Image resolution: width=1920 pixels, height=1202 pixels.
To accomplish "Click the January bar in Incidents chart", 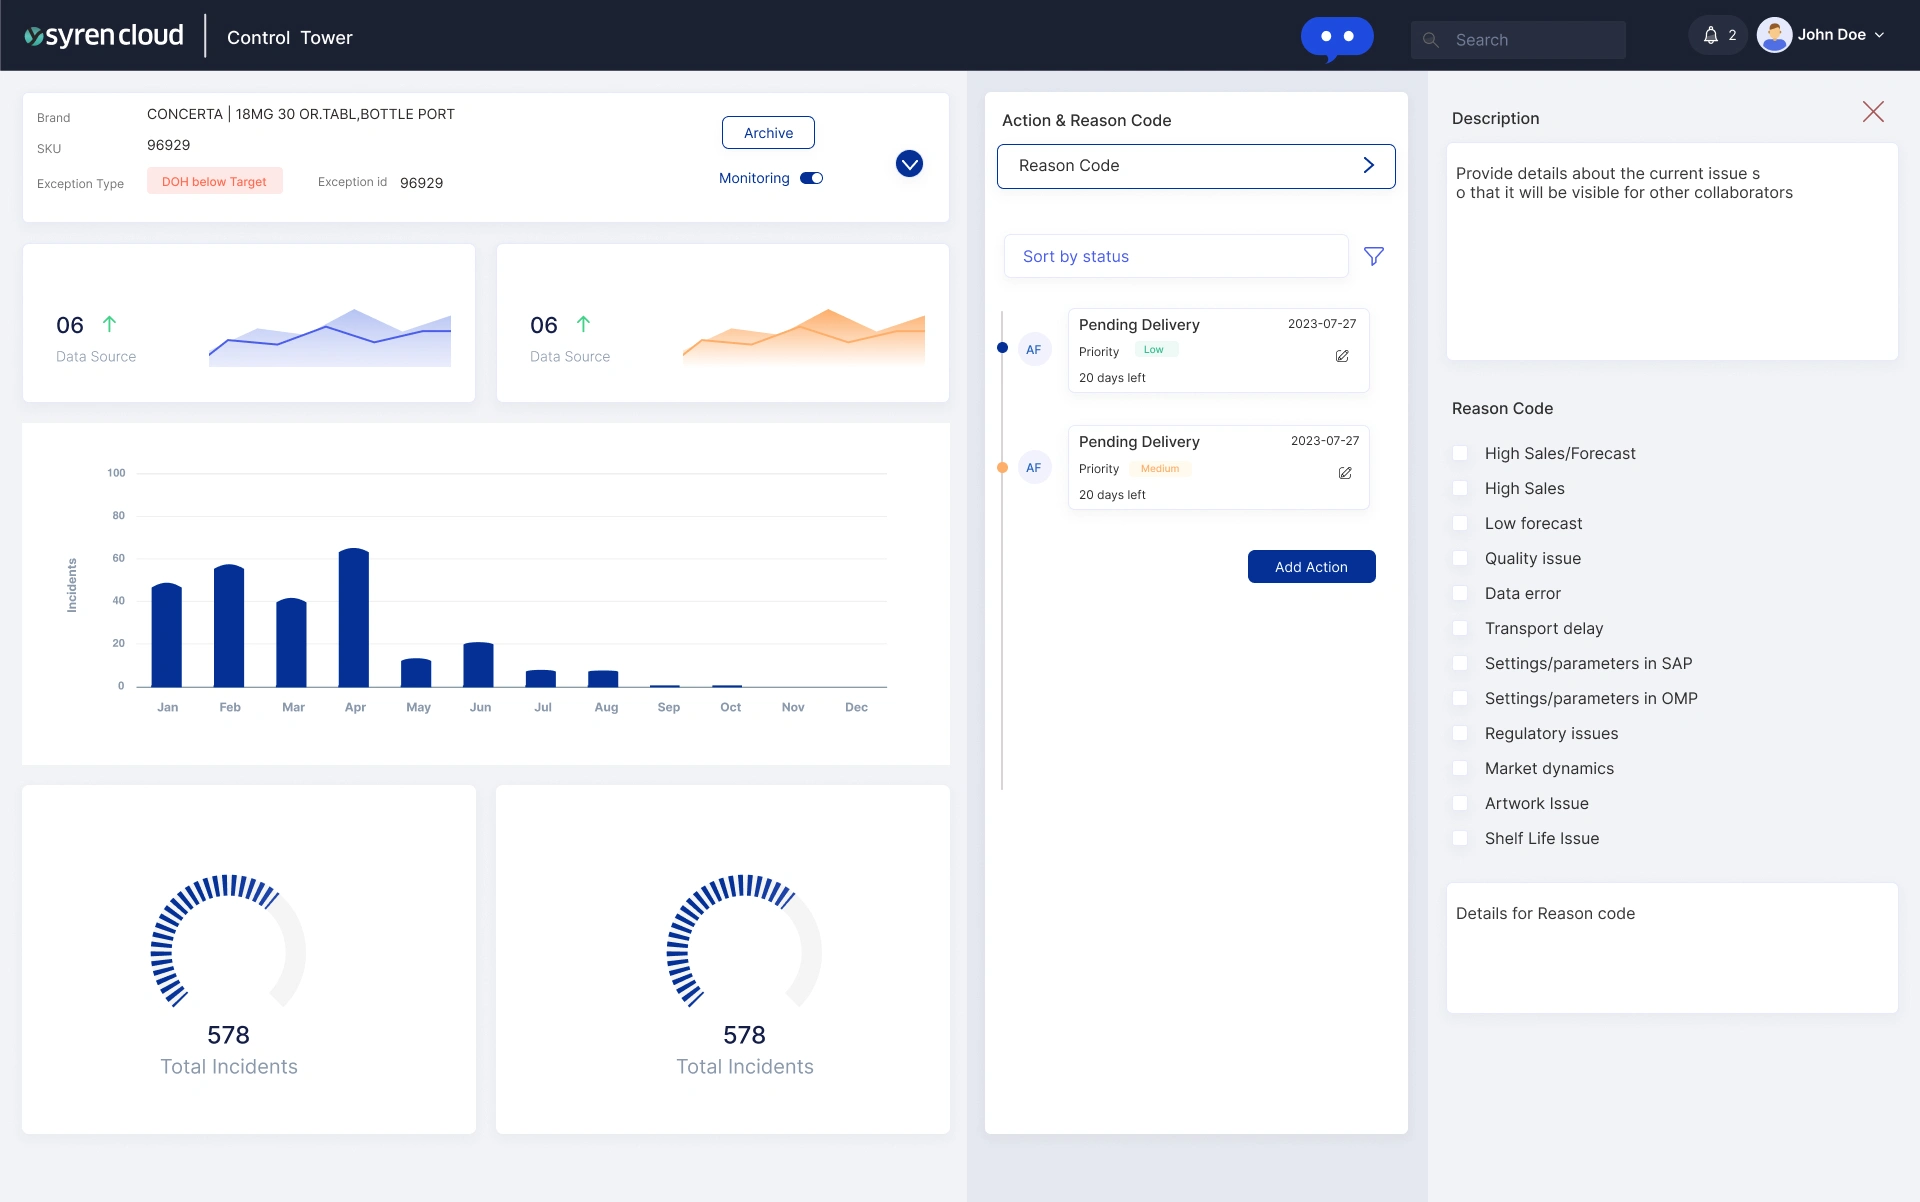I will [167, 635].
